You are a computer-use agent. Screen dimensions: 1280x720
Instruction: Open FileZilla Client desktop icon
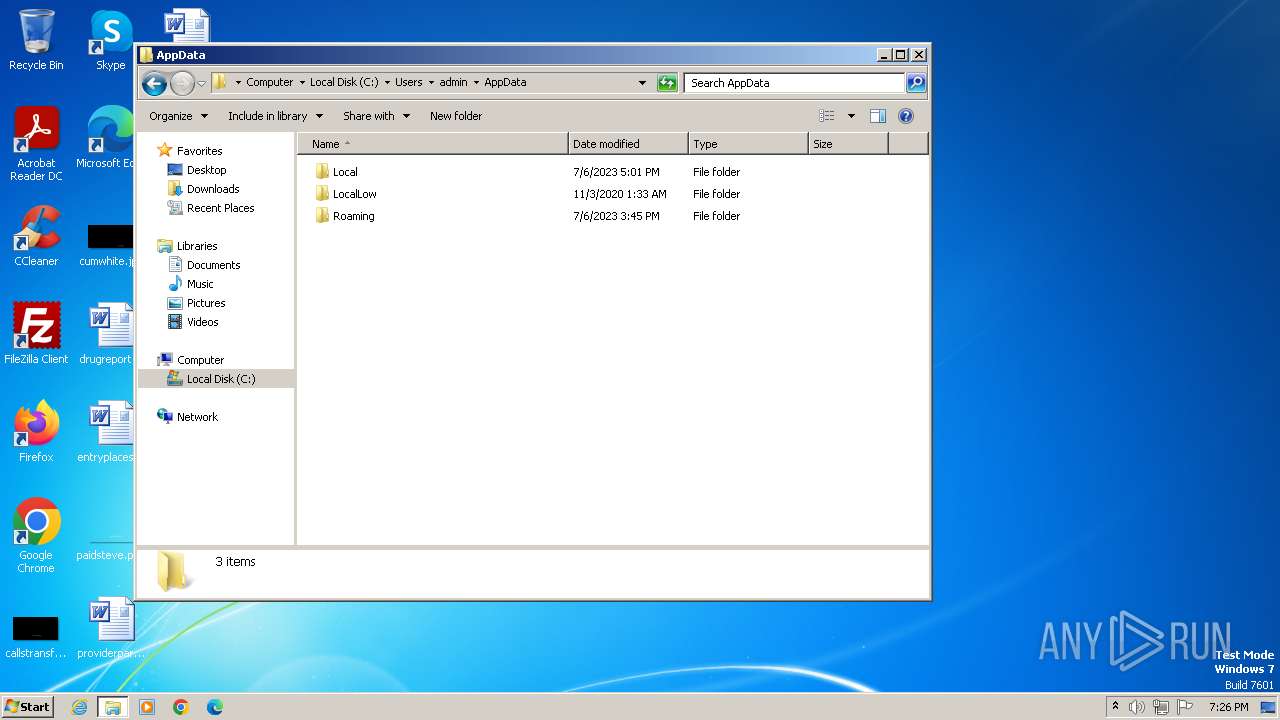point(36,333)
